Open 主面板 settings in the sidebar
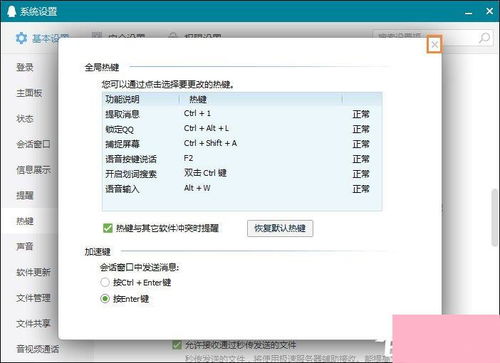This screenshot has height=363, width=500. tap(29, 93)
